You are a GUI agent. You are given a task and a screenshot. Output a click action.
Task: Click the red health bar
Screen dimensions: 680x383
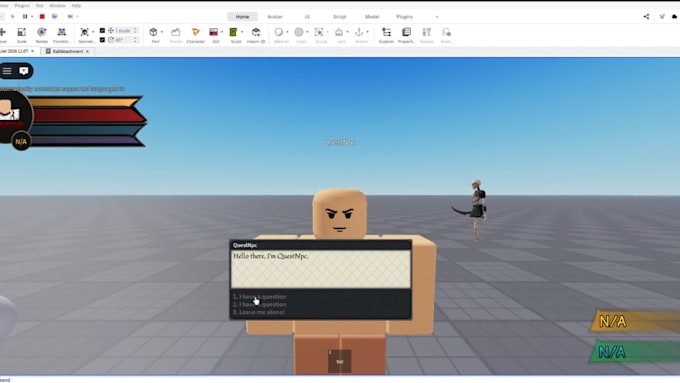89,115
